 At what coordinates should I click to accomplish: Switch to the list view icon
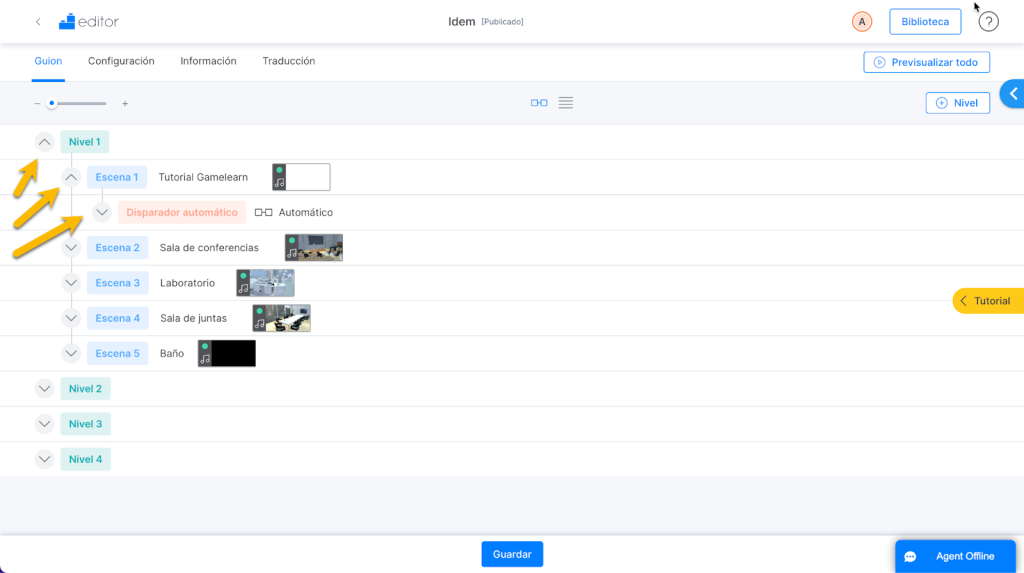[x=566, y=103]
